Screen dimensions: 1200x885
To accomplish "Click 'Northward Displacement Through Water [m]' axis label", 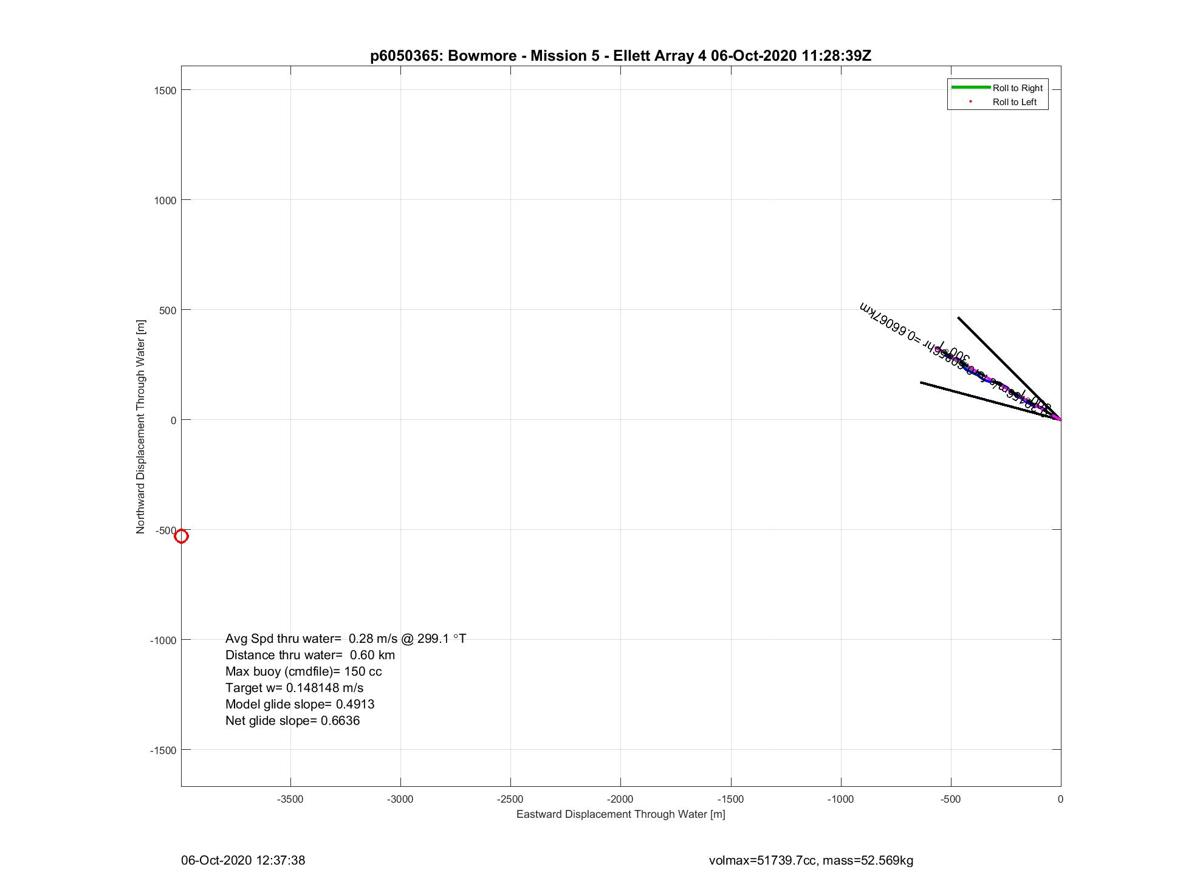I will pyautogui.click(x=141, y=426).
